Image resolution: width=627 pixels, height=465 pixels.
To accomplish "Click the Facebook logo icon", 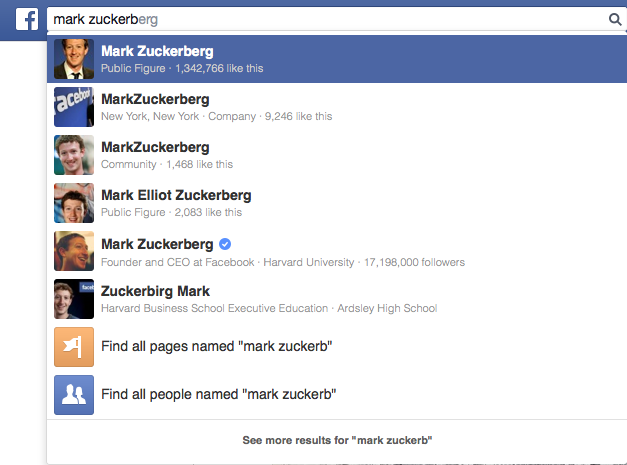I will click(27, 19).
